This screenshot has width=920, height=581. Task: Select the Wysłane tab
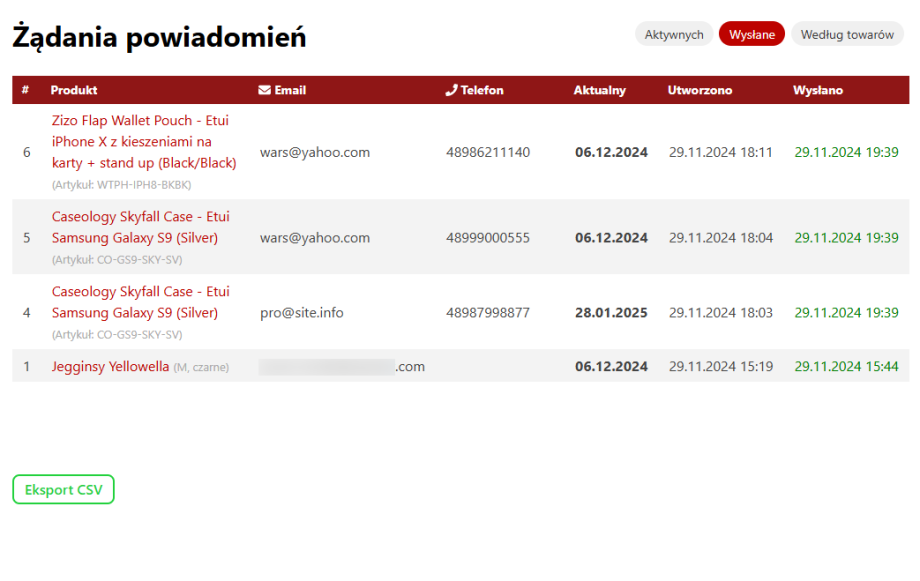pyautogui.click(x=751, y=34)
